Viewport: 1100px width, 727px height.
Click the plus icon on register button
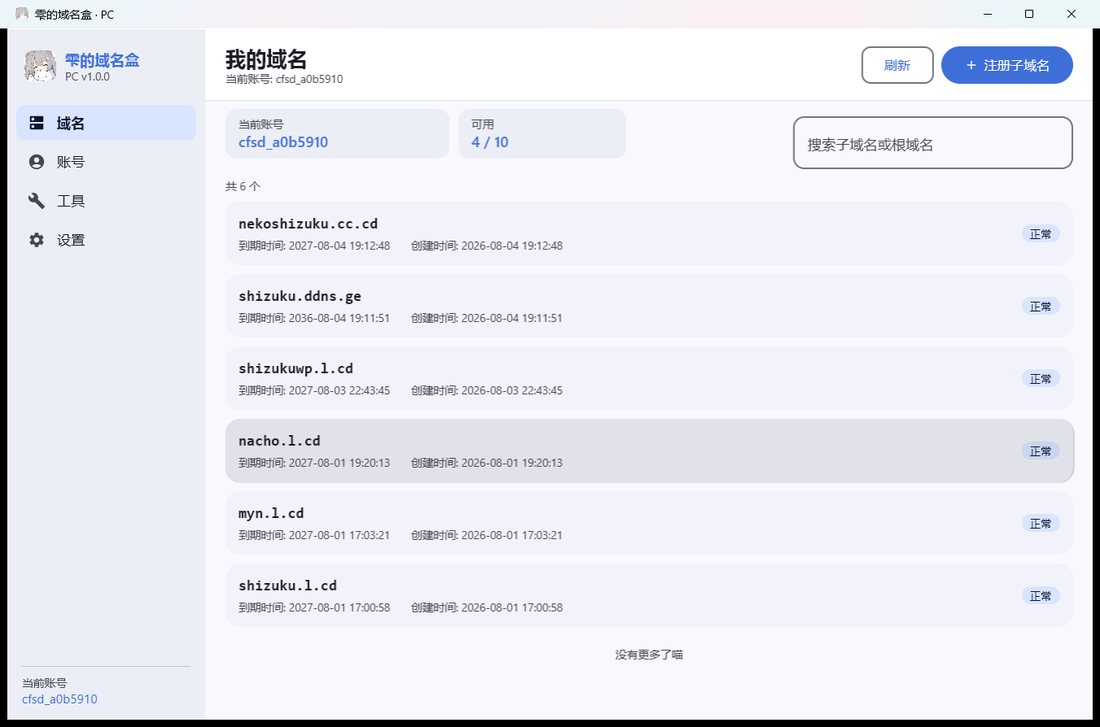(x=971, y=65)
